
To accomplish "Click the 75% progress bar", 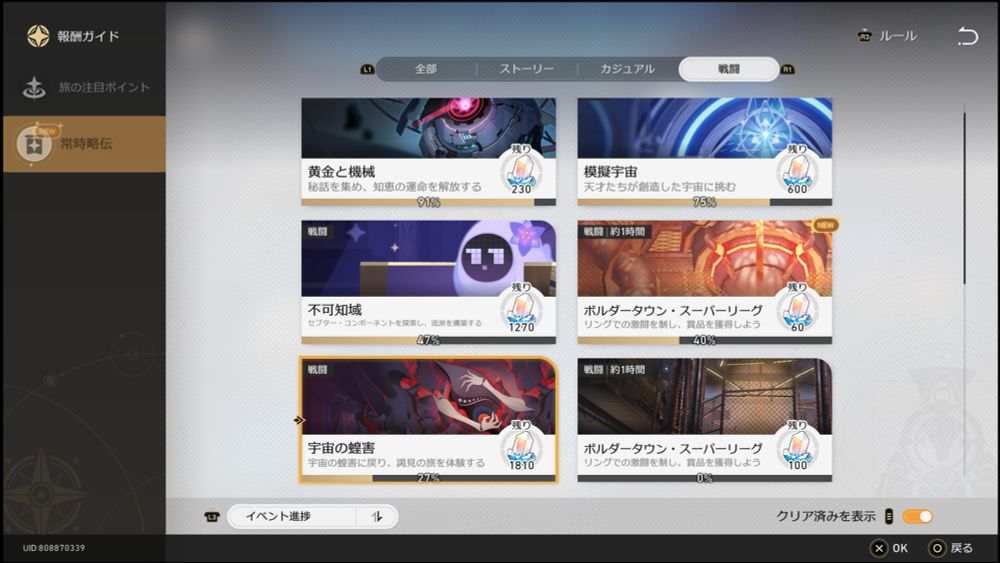I will click(704, 202).
